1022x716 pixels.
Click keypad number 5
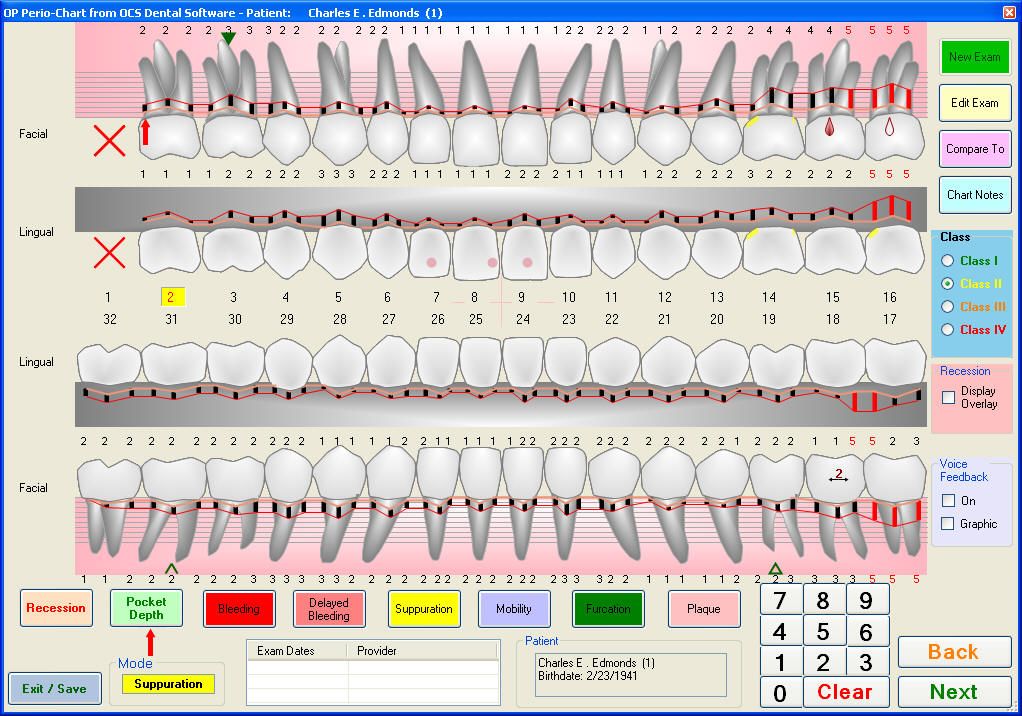(x=823, y=631)
